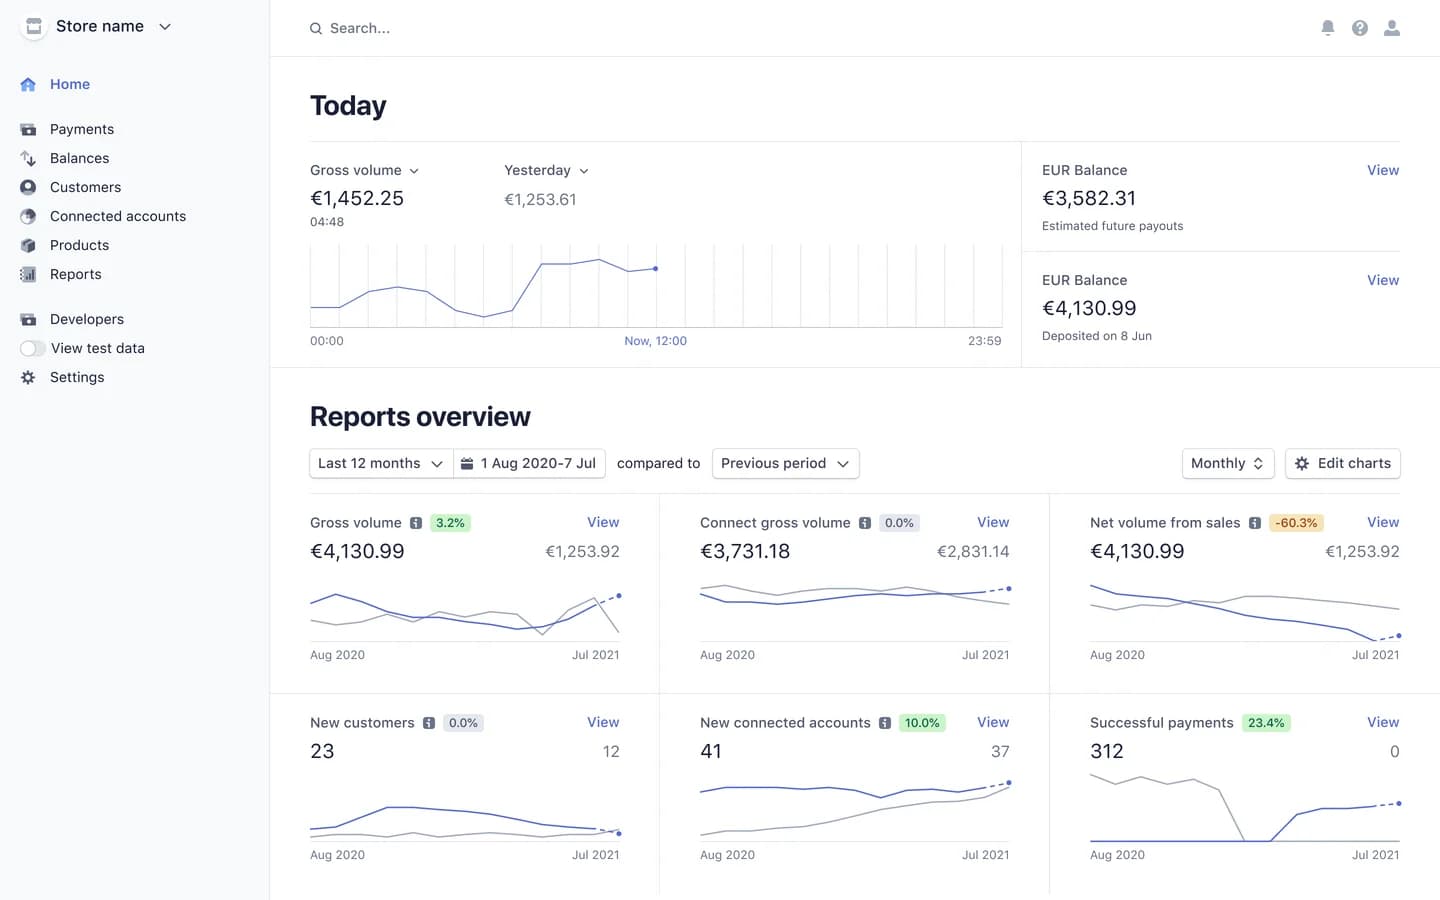View the estimated future payouts EUR Balance
Screen dimensions: 1440x900
click(1383, 171)
